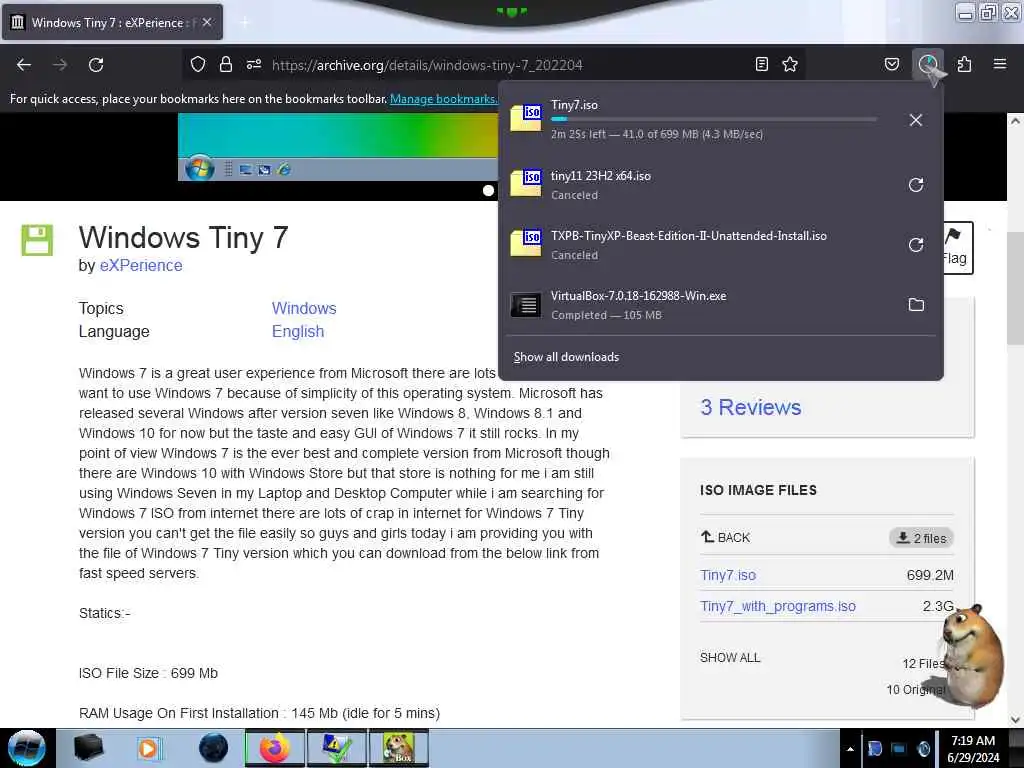This screenshot has width=1024, height=768.
Task: Open the tracking protection shield icon
Action: pos(198,65)
